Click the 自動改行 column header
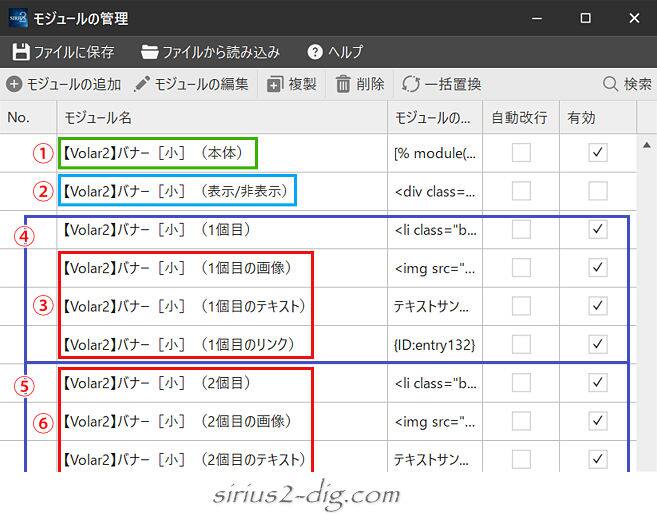The image size is (657, 514). 521,117
